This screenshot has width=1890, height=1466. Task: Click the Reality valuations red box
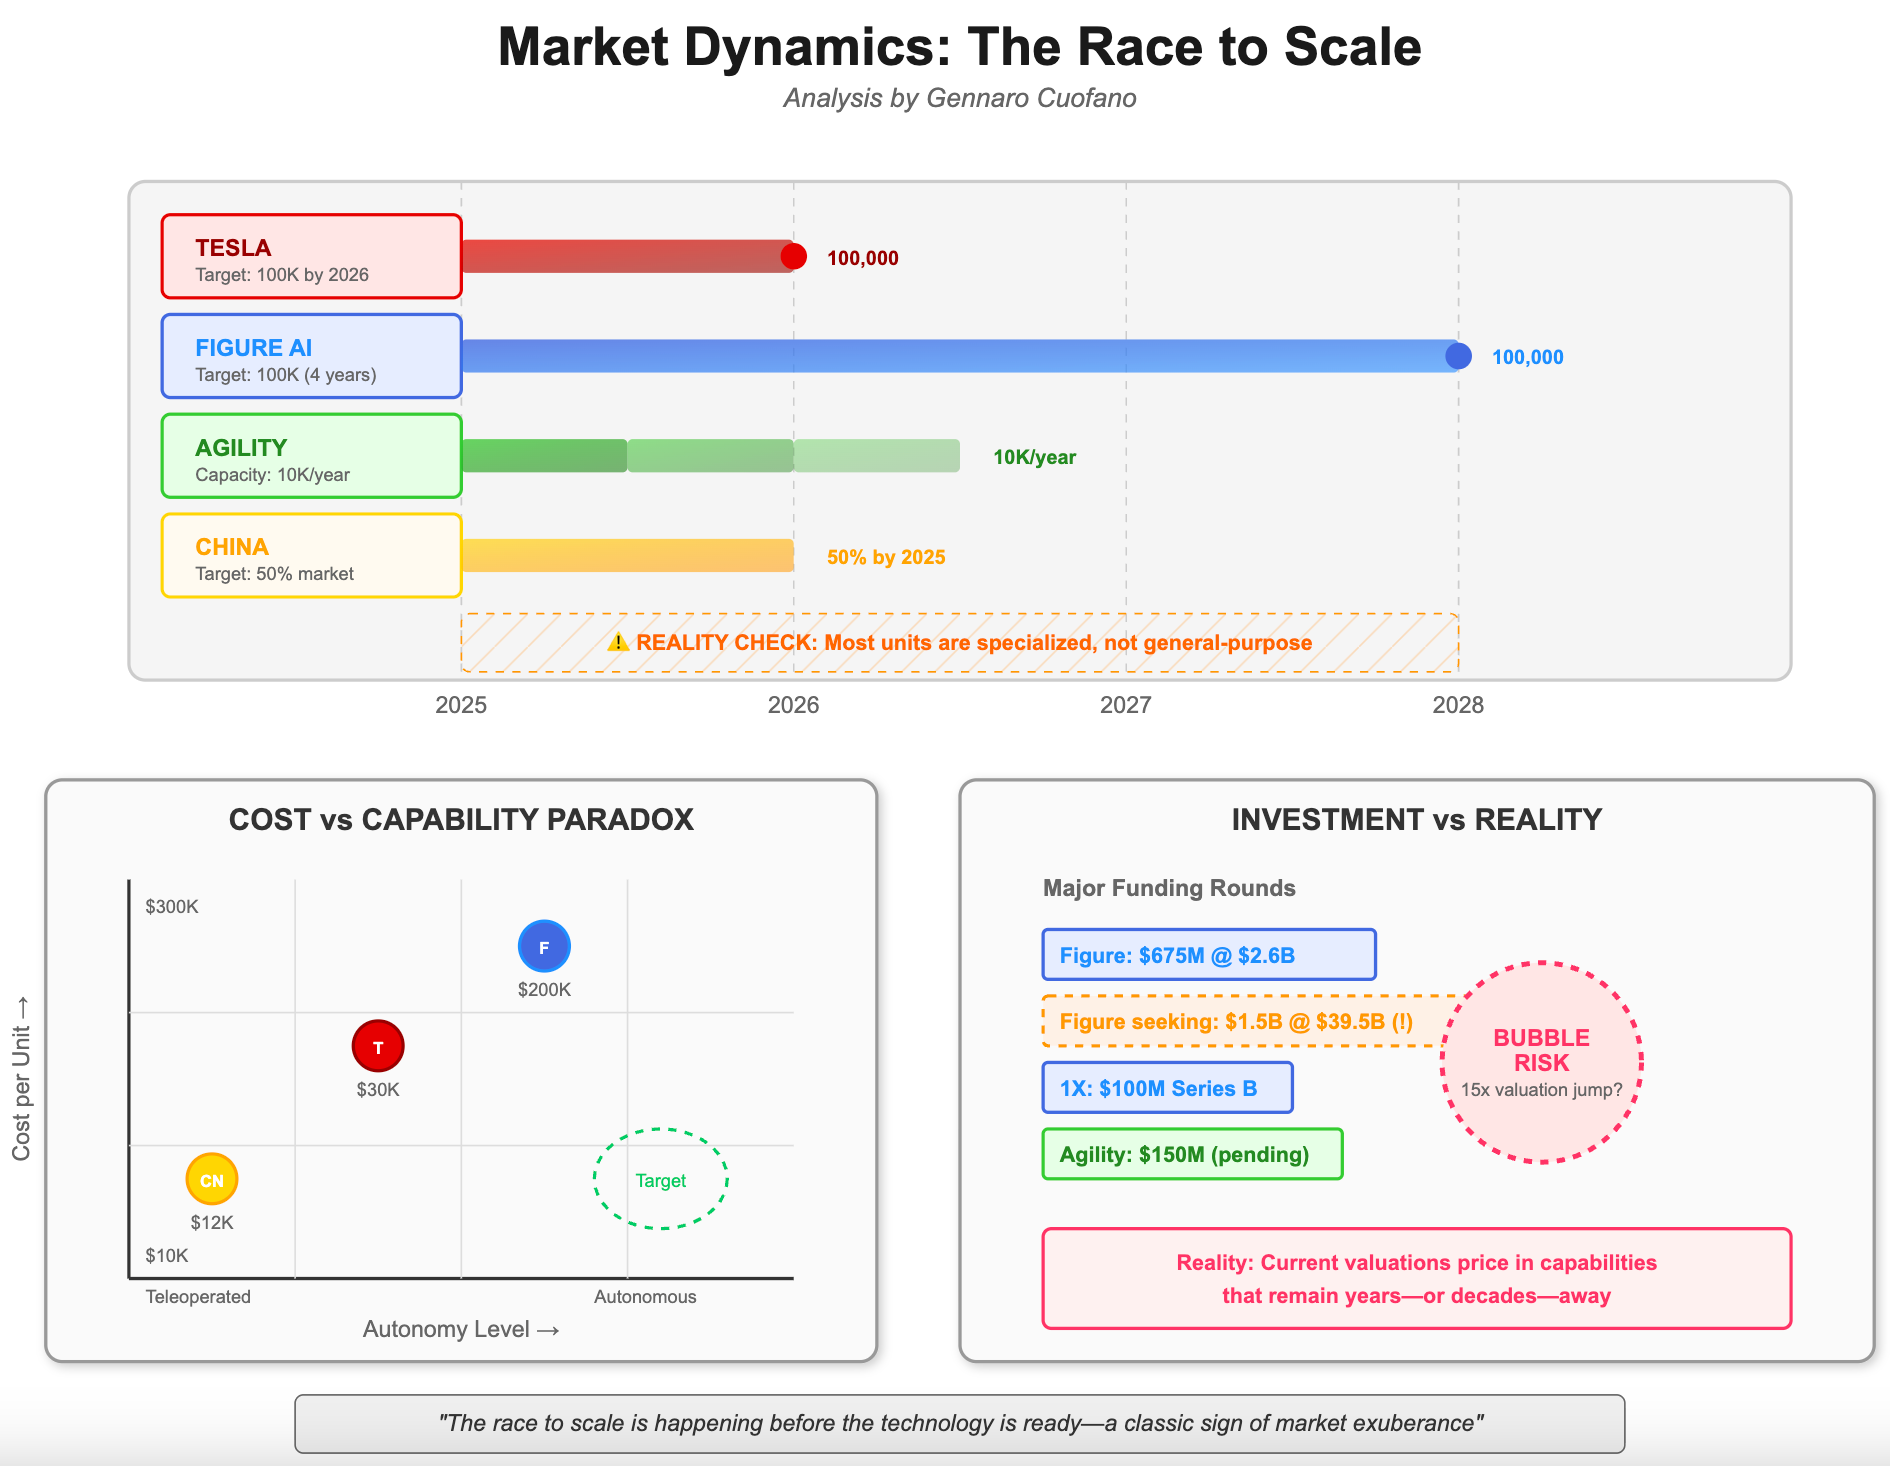1417,1278
